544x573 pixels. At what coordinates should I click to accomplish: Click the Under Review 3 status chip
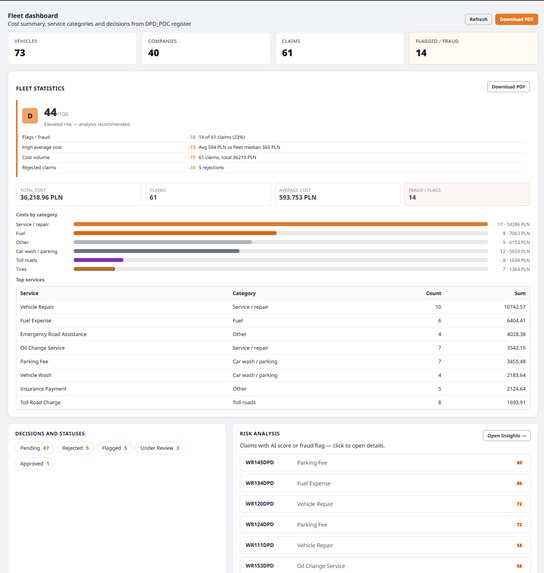[x=160, y=448]
